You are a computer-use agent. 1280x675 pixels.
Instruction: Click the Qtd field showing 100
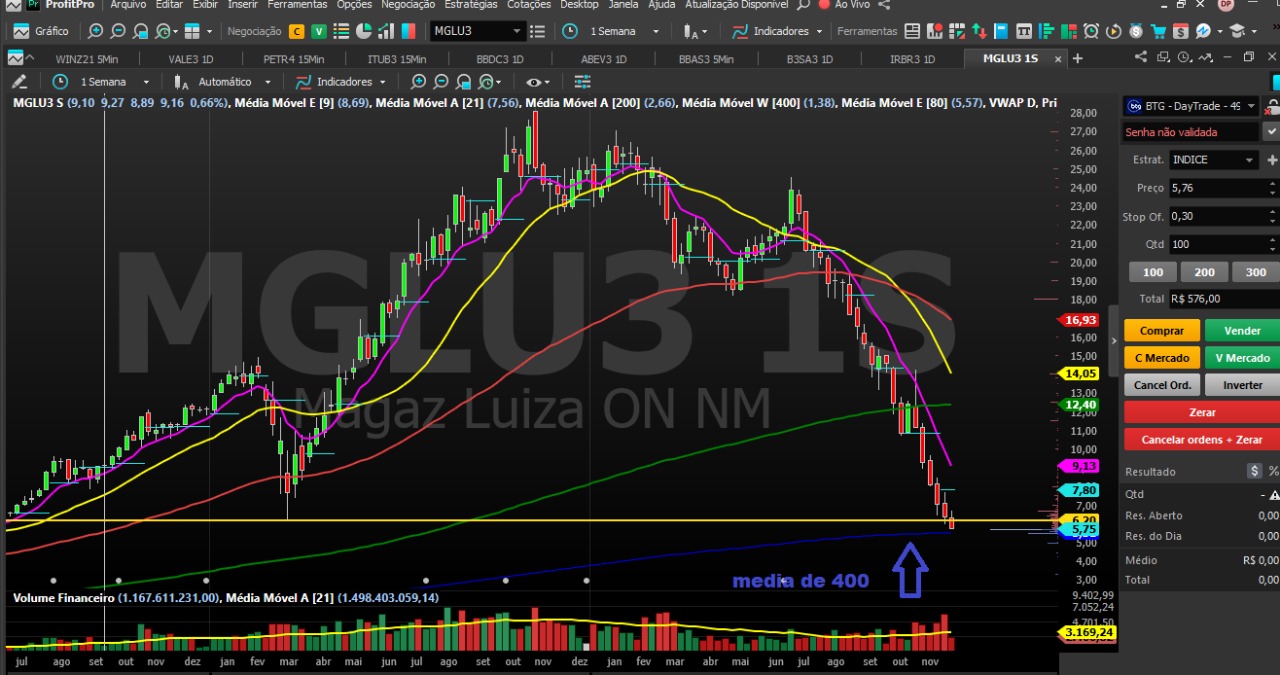coord(1223,244)
